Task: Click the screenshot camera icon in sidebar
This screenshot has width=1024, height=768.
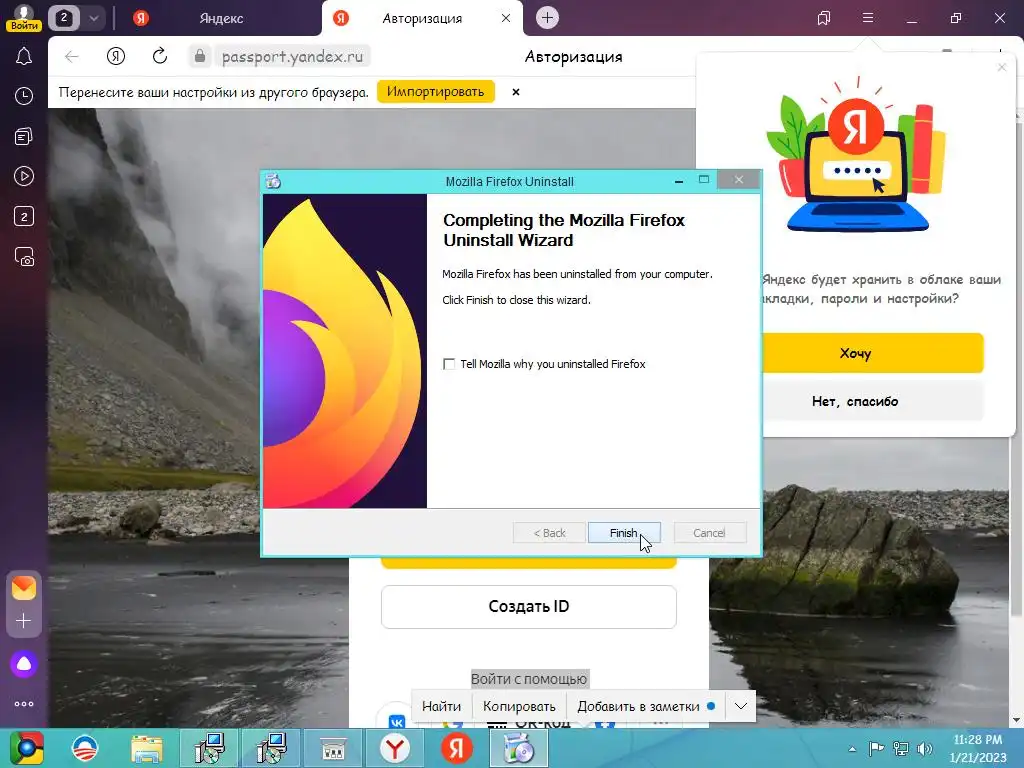Action: coord(24,257)
